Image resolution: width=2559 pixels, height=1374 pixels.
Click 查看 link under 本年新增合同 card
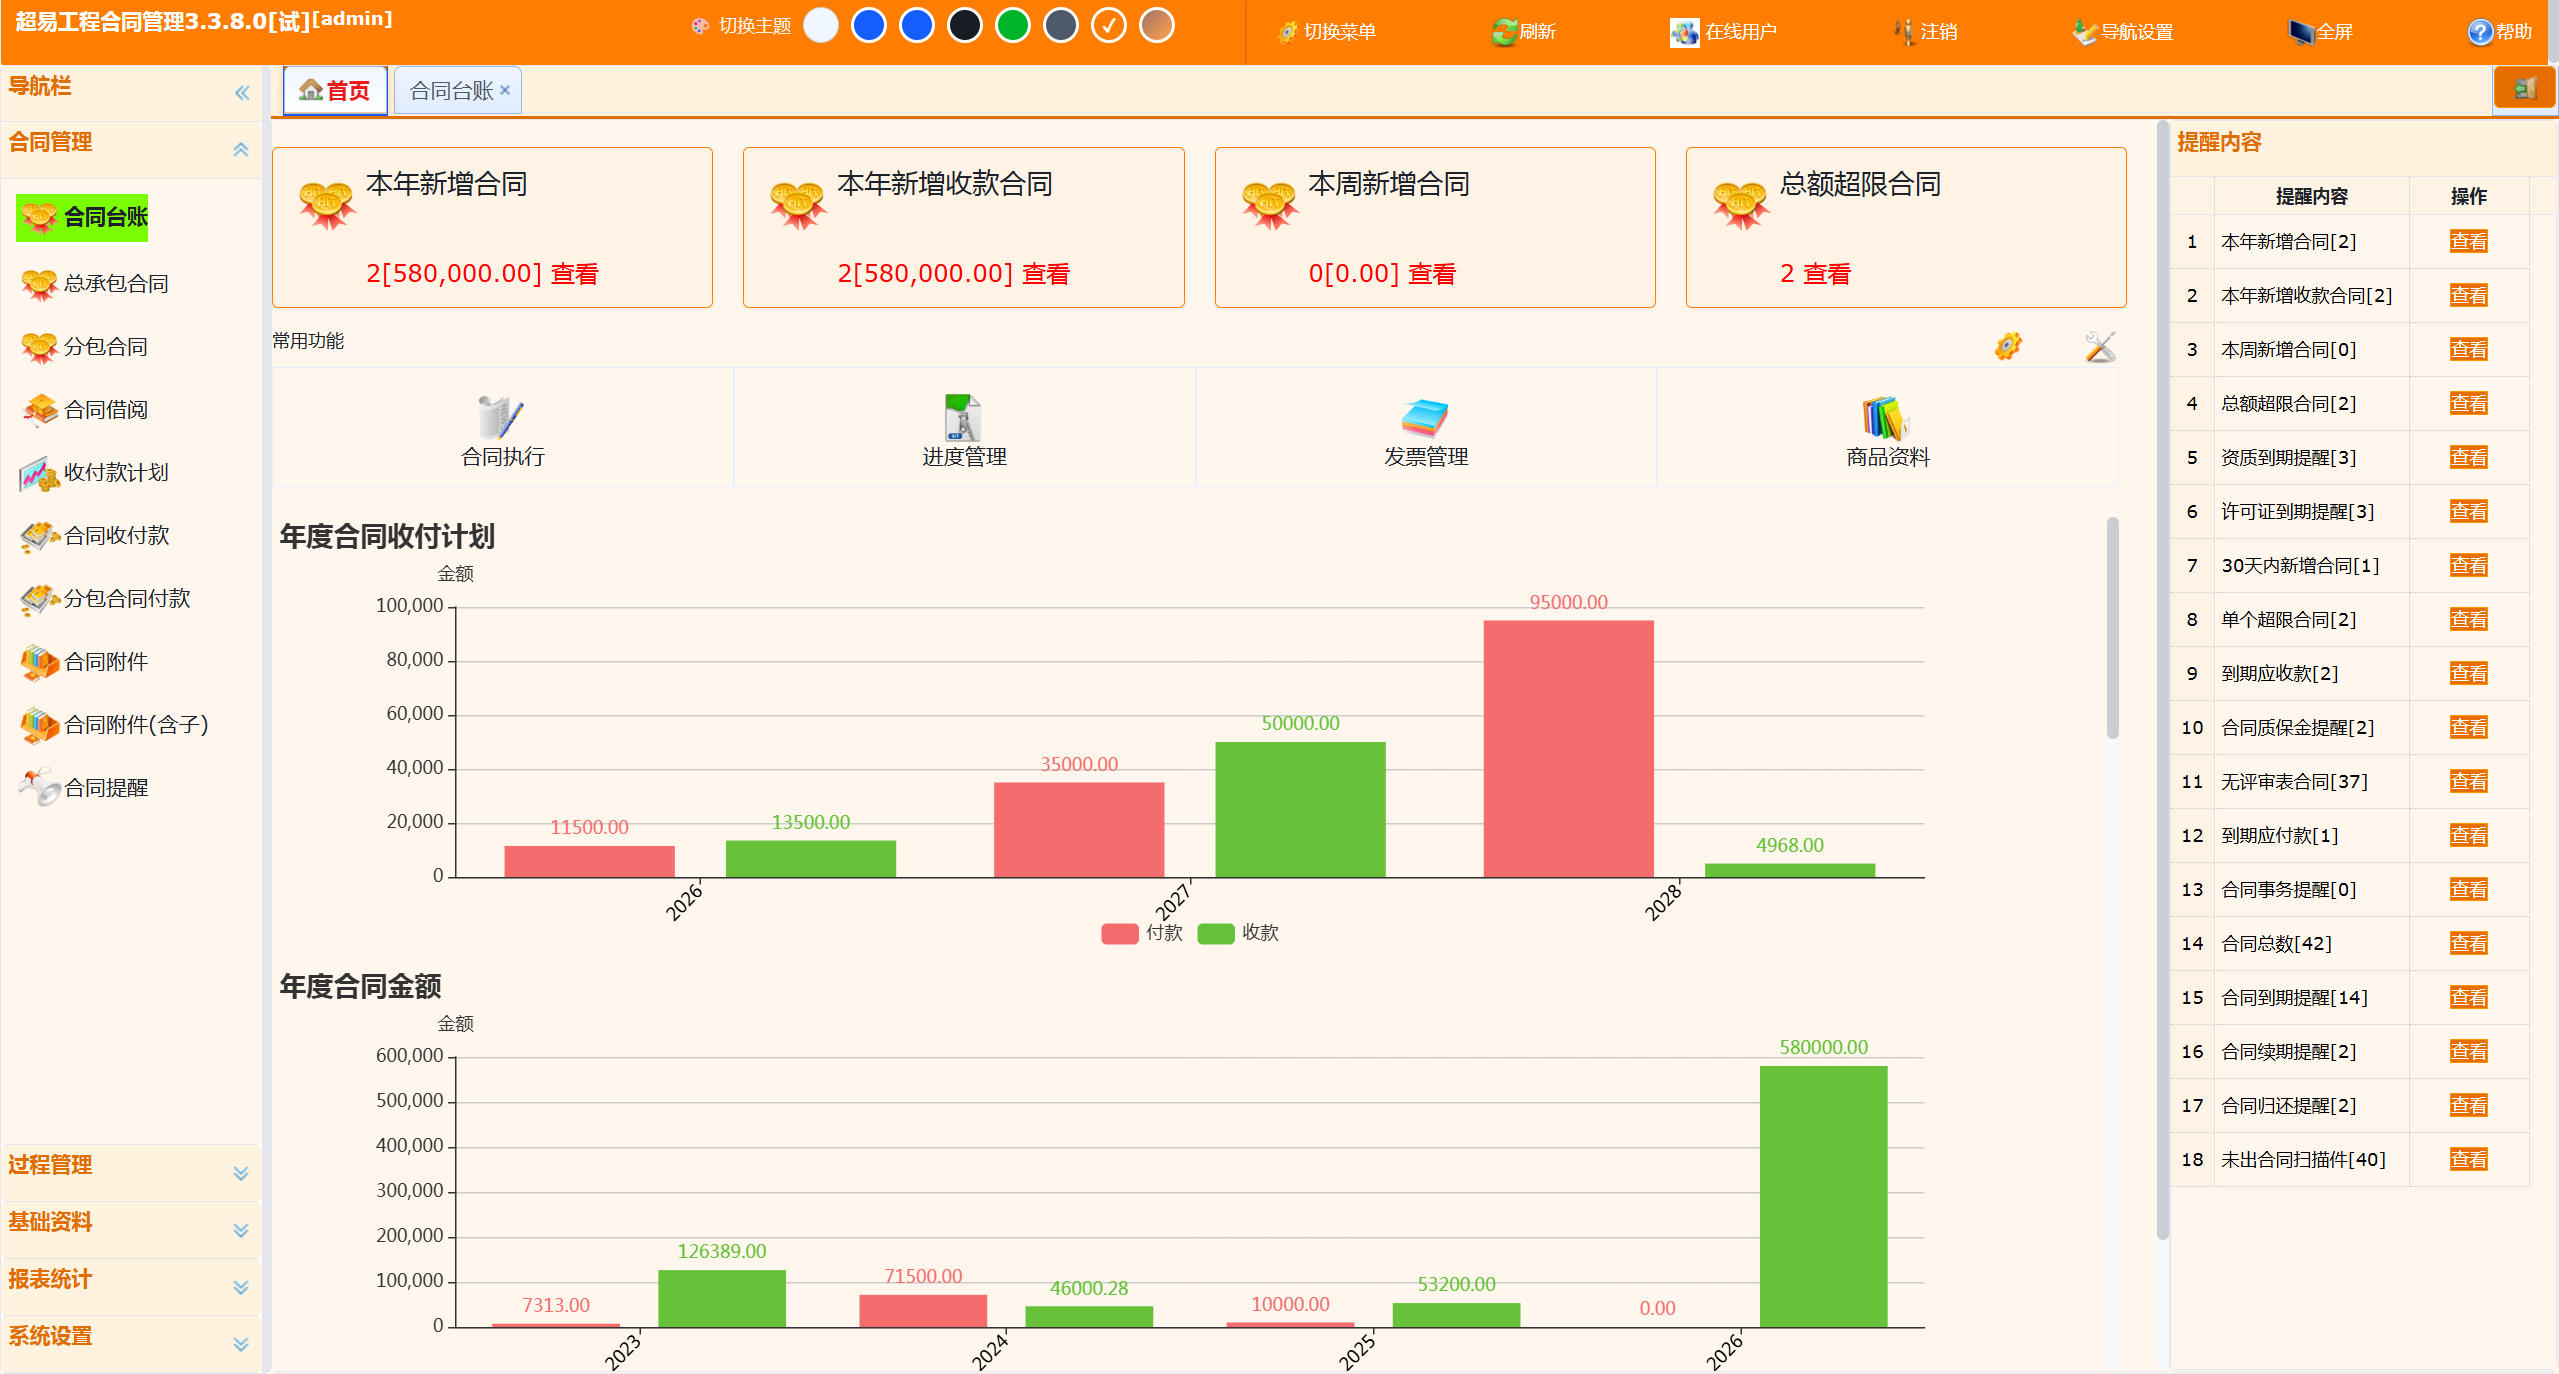coord(574,274)
